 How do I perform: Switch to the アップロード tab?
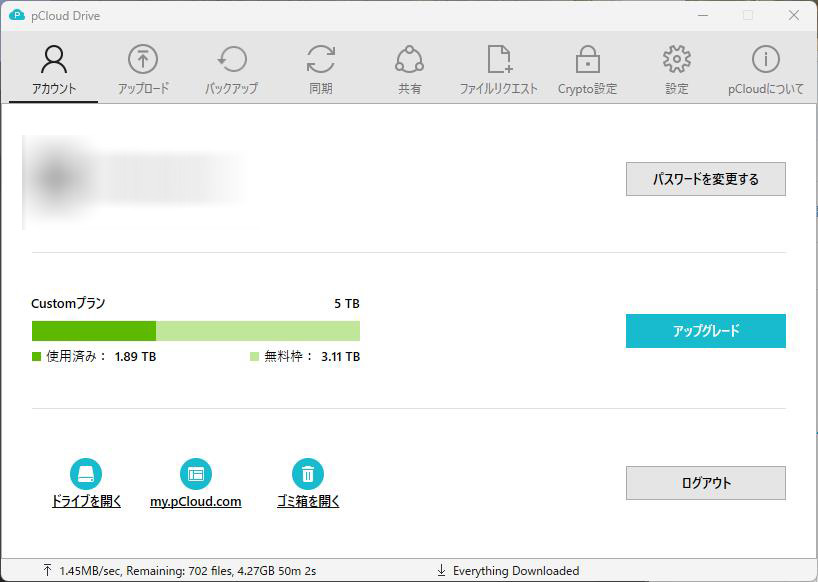coord(143,69)
